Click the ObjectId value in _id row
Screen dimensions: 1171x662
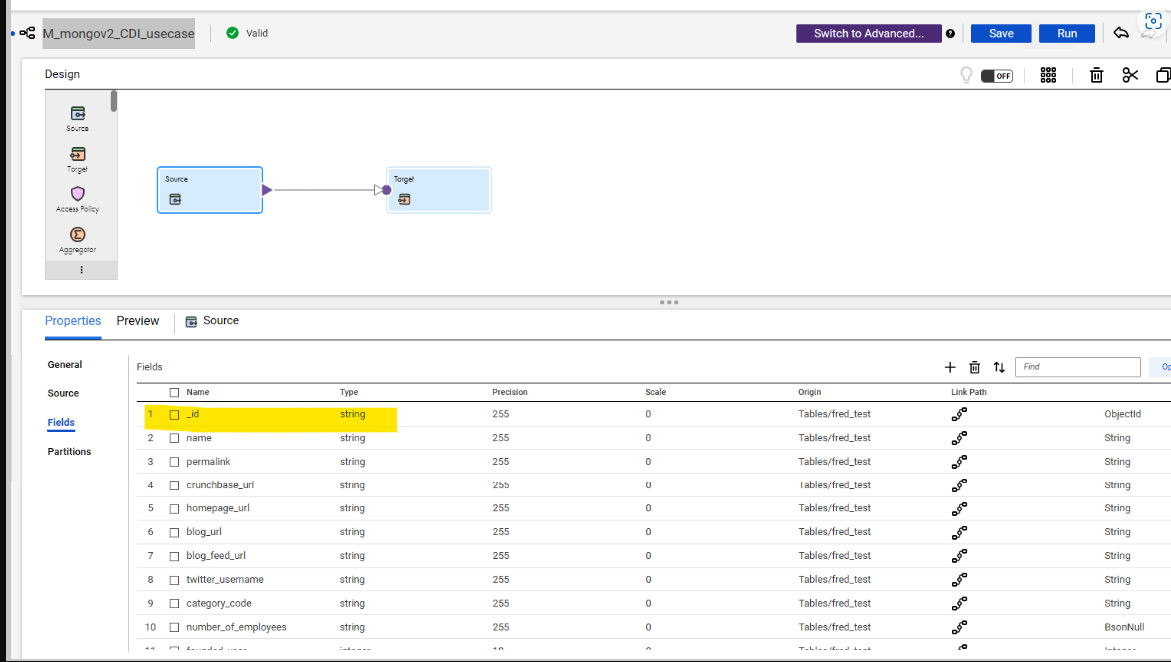point(1122,414)
